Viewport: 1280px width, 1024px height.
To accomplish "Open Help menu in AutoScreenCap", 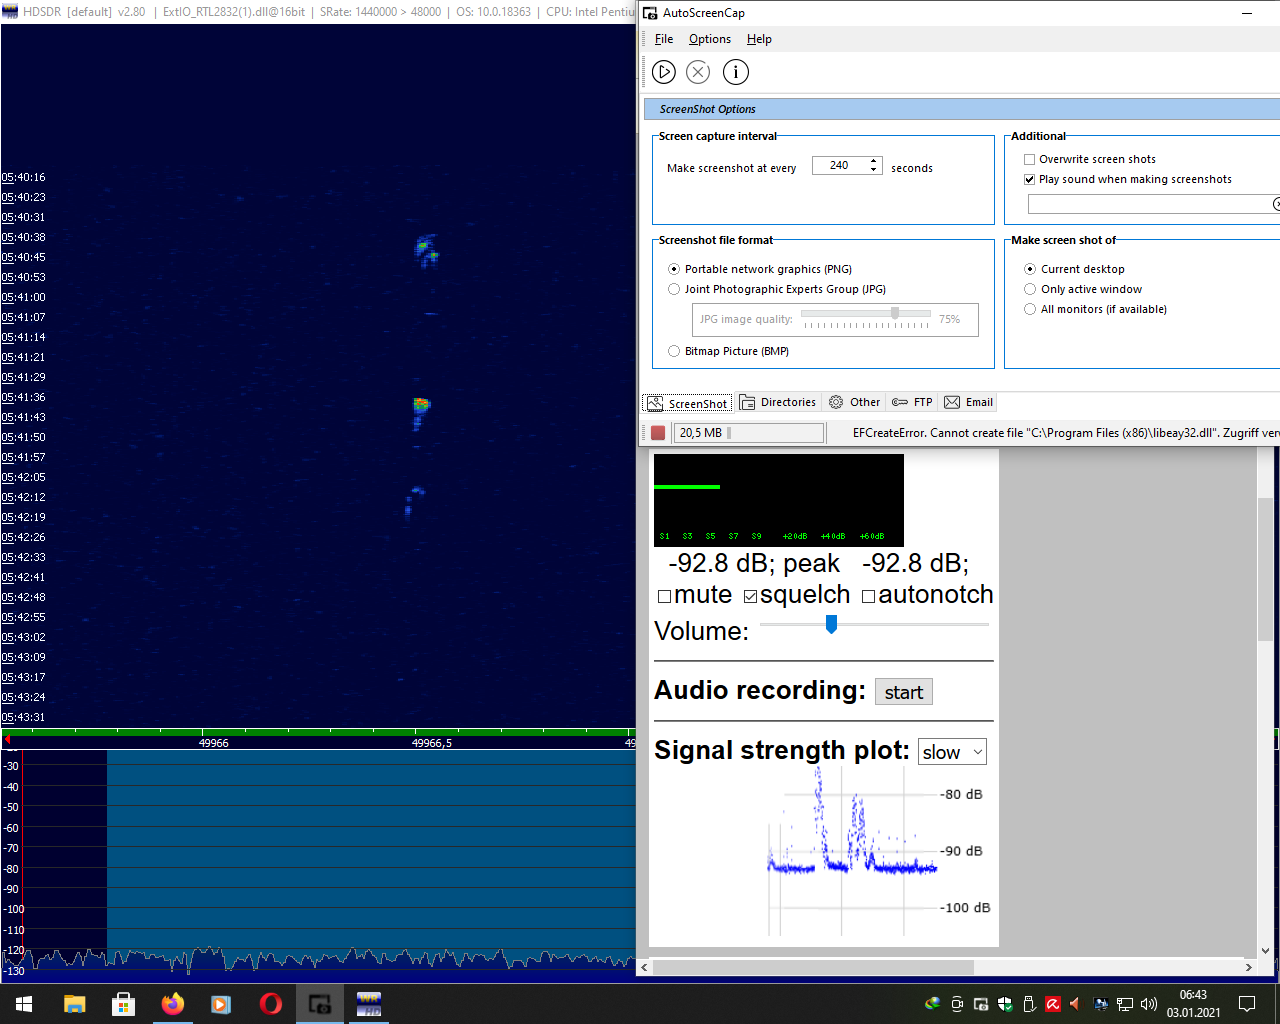I will click(759, 39).
